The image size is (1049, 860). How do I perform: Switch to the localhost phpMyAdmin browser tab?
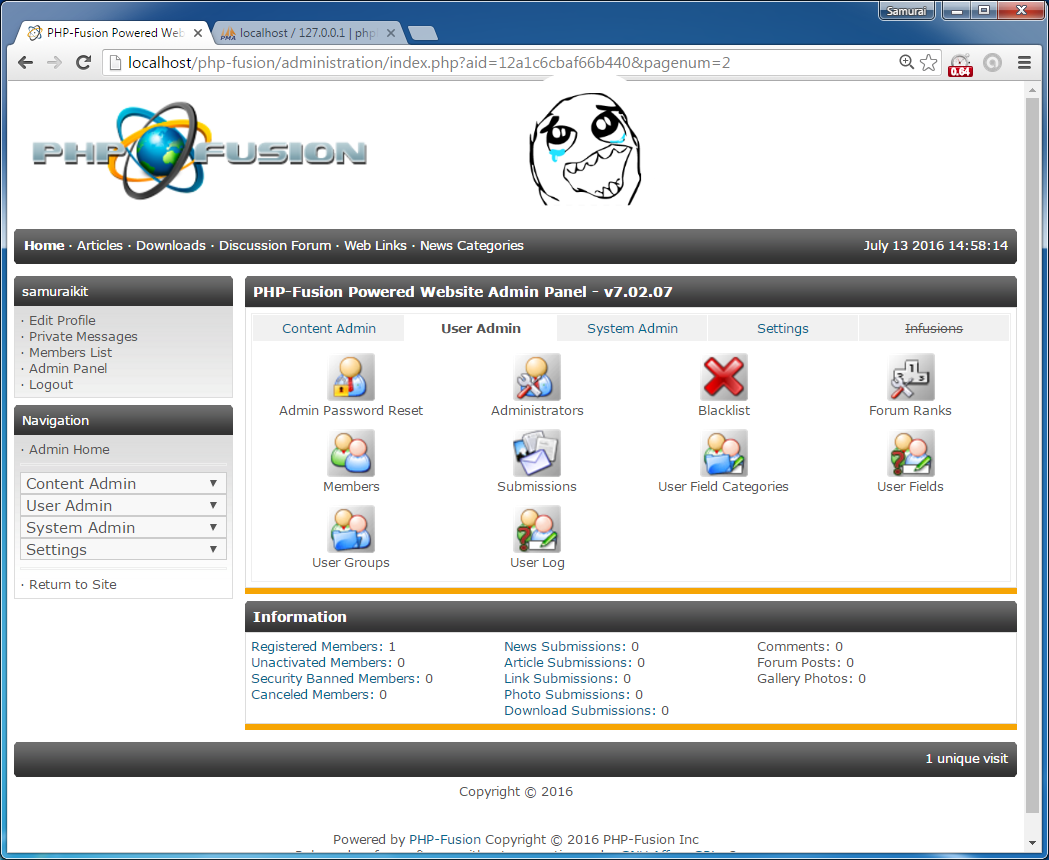point(307,33)
